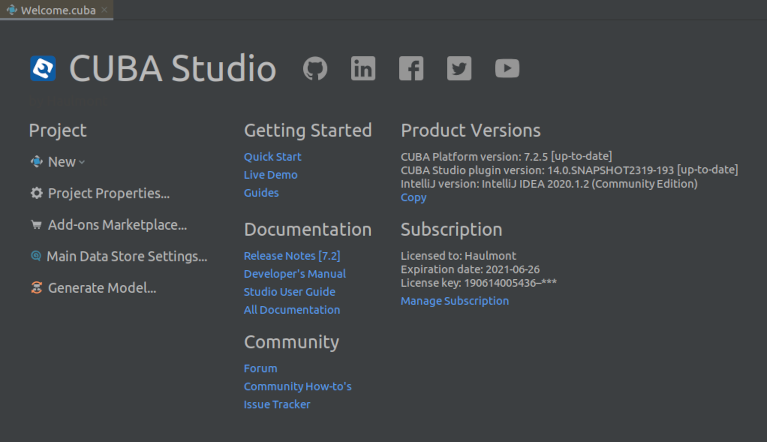Open the Developer's Manual link

click(x=295, y=274)
